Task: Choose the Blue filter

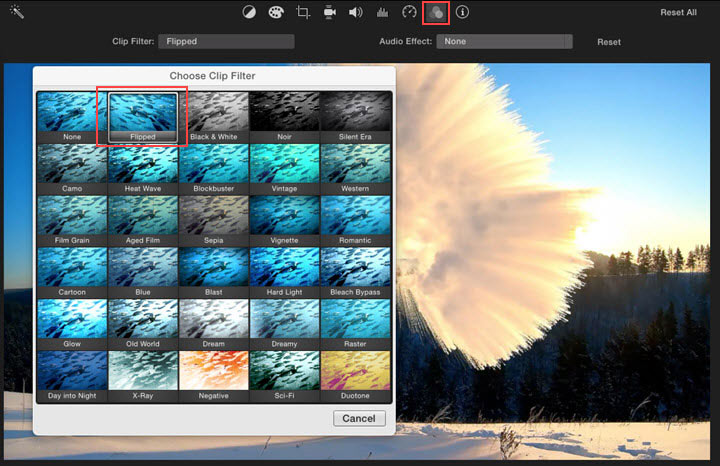Action: pos(143,273)
